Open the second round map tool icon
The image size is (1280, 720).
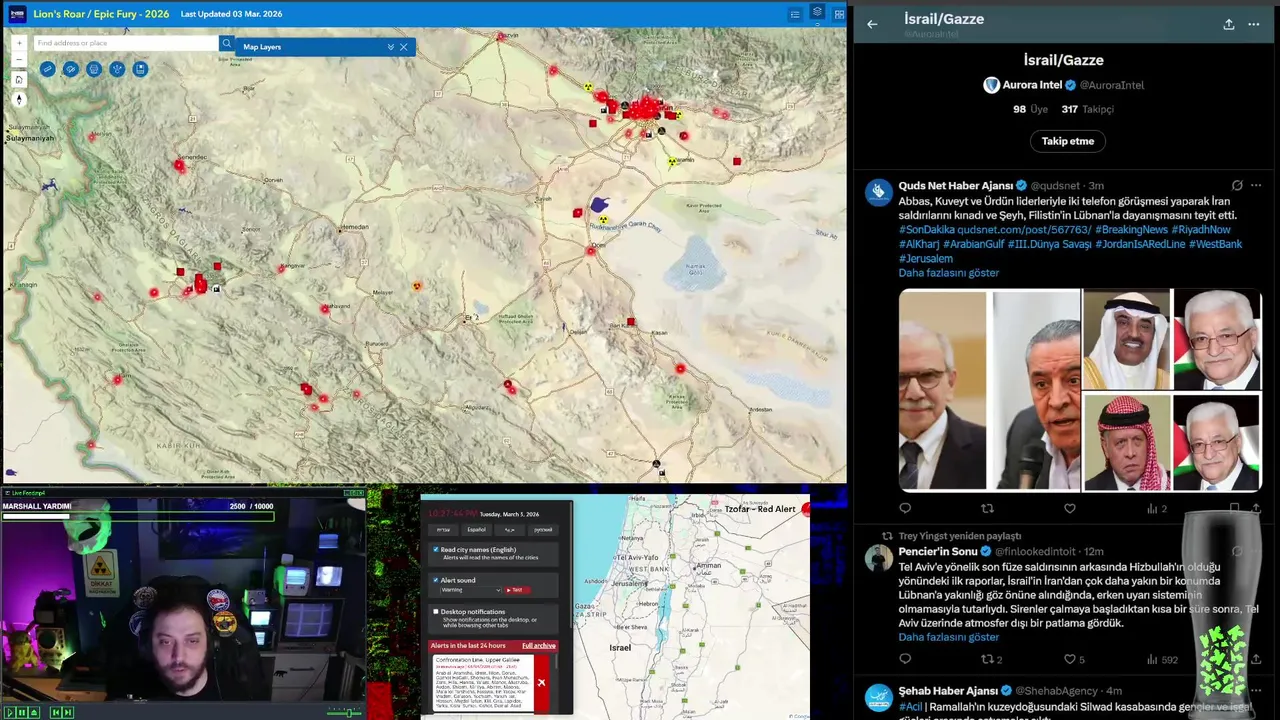(x=71, y=69)
